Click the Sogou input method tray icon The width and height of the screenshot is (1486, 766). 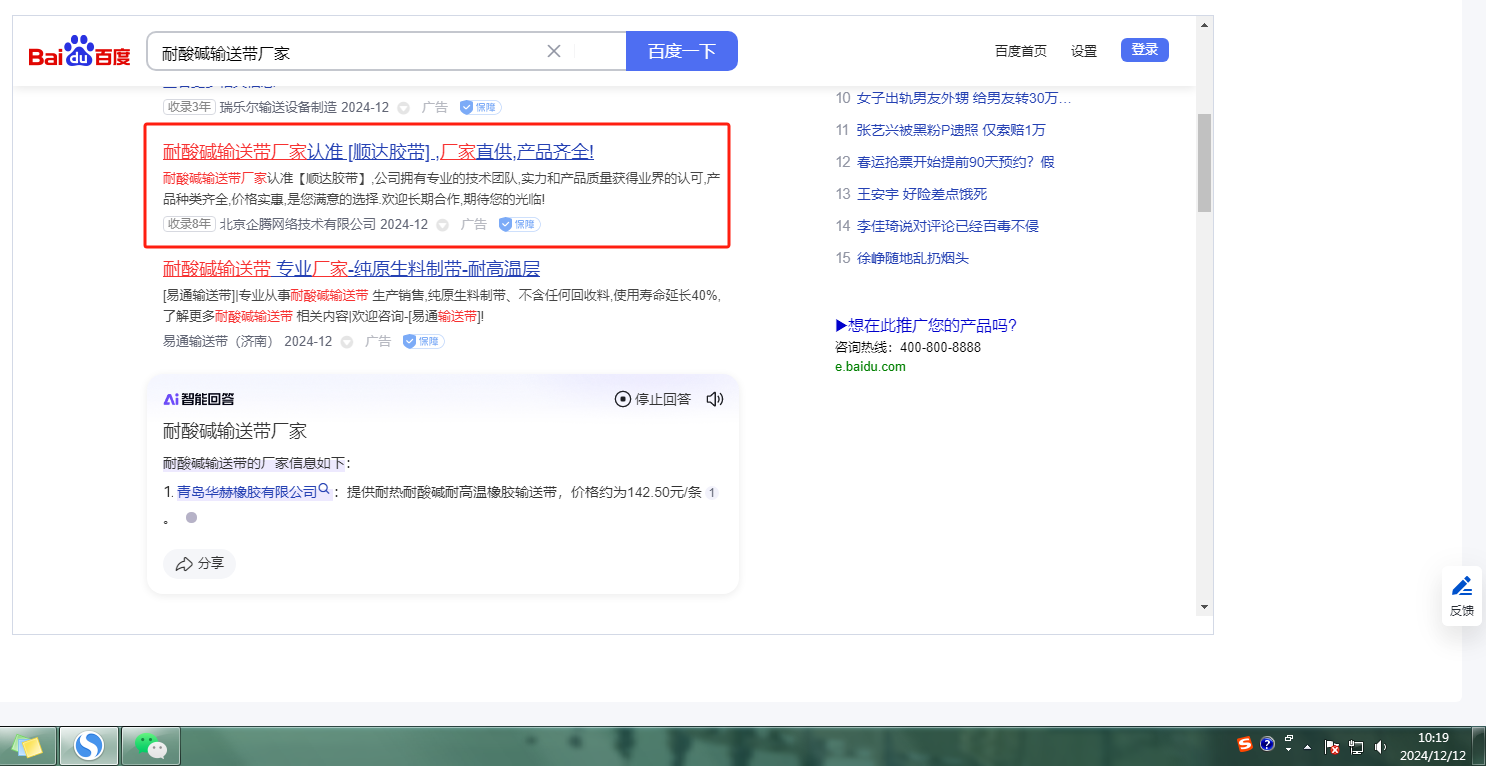[x=1245, y=745]
